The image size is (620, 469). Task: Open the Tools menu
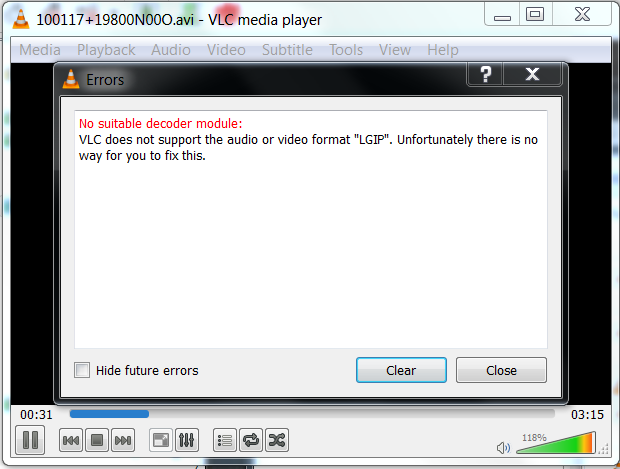[x=346, y=50]
